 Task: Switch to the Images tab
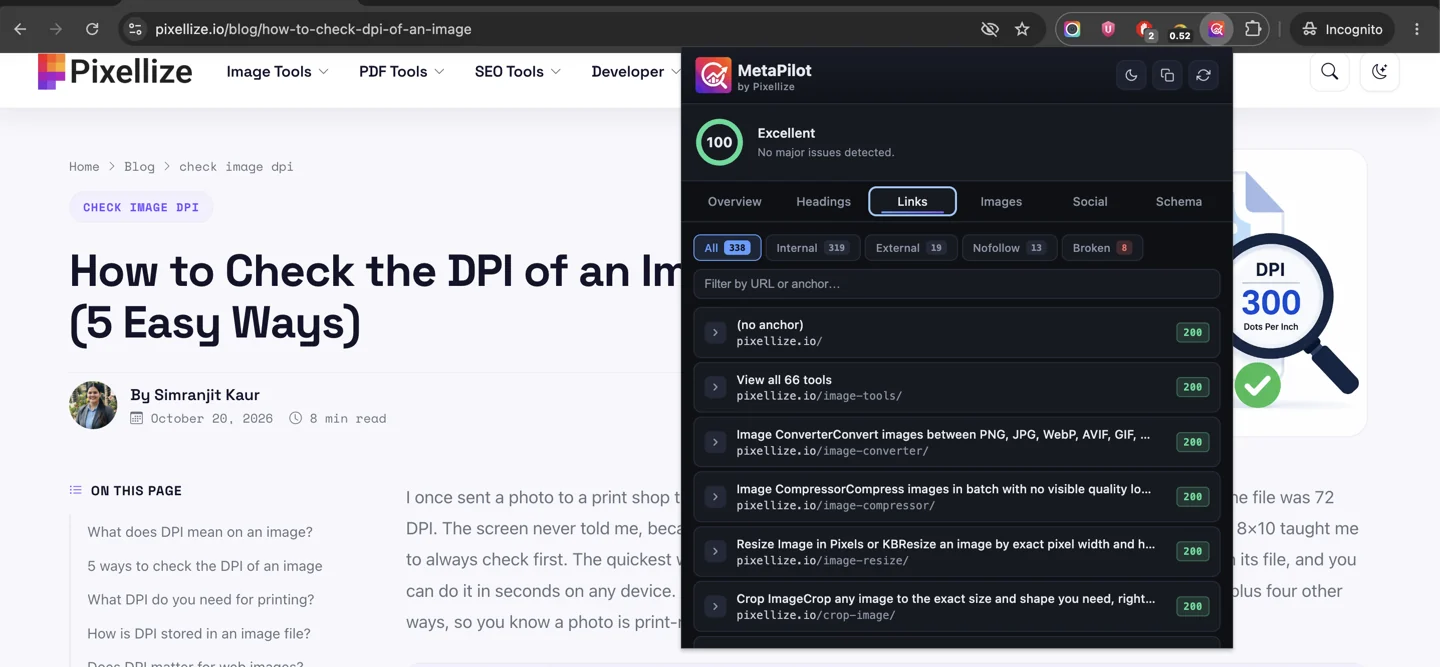point(1001,201)
